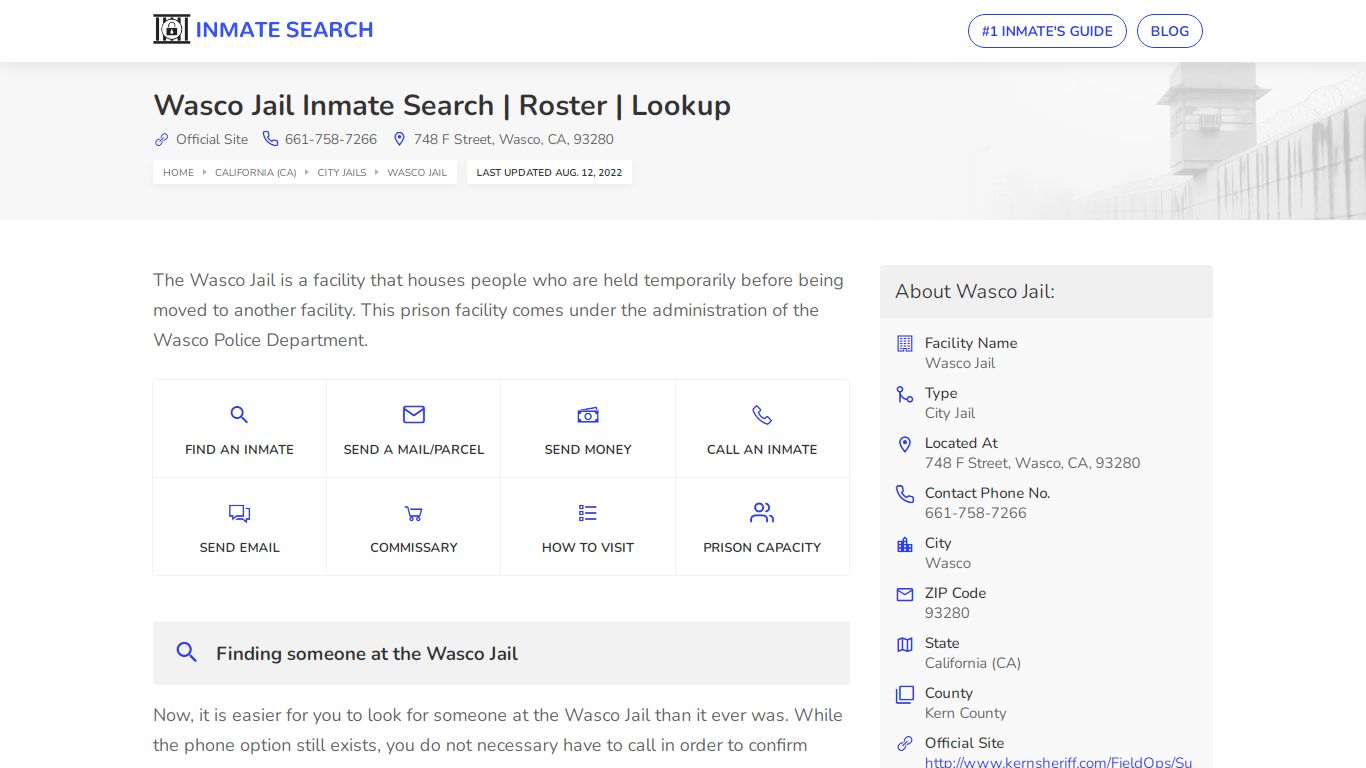Click the Wasco Jail Inmate Search page title
This screenshot has height=768, width=1366.
point(442,105)
